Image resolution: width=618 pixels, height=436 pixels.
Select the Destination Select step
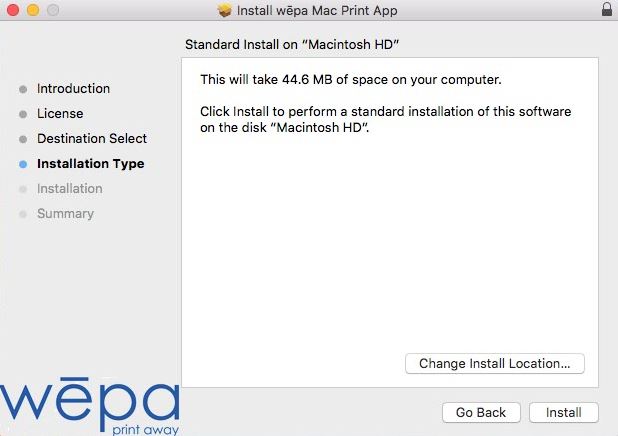92,139
